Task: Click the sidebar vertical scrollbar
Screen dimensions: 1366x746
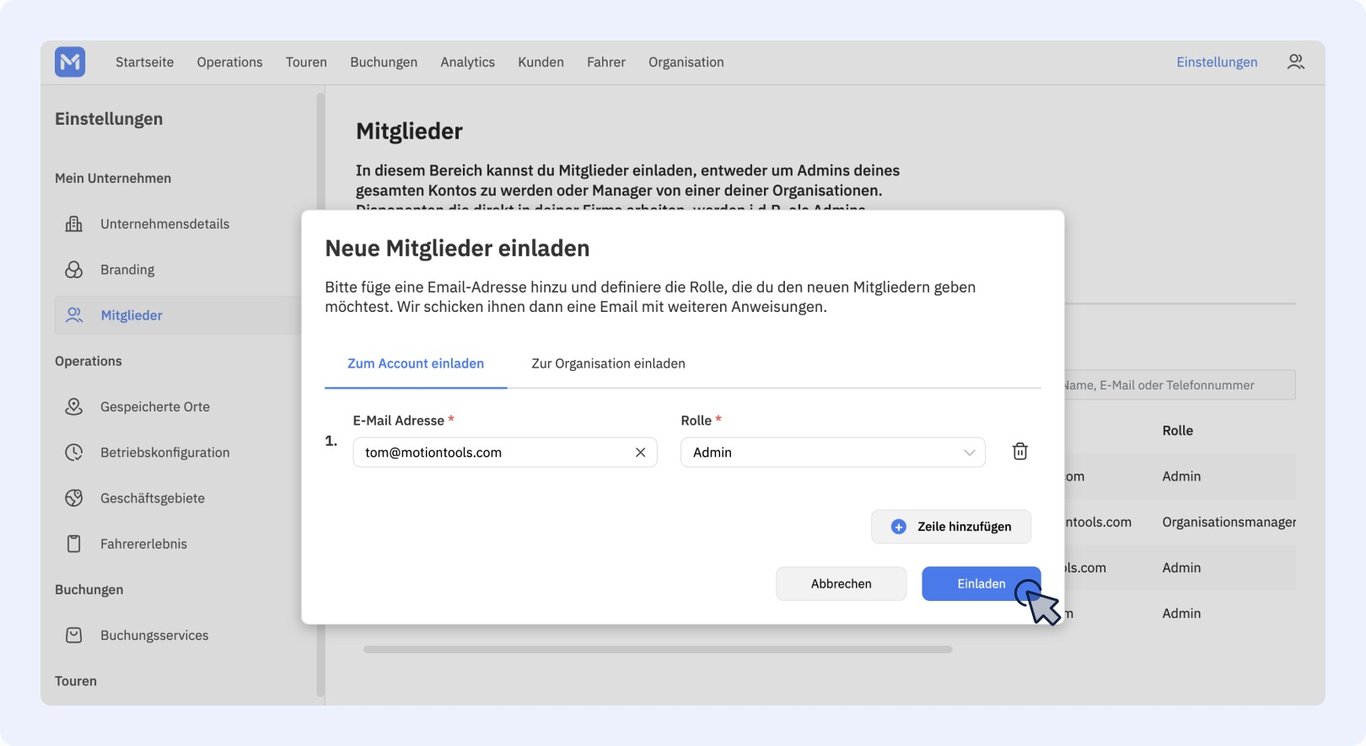Action: [320, 395]
